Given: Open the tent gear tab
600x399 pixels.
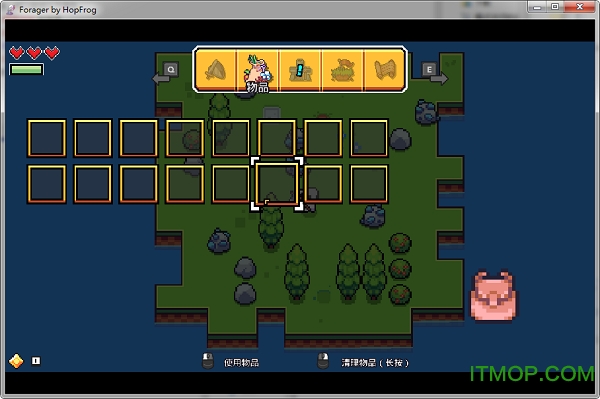Looking at the screenshot, I should pos(216,70).
